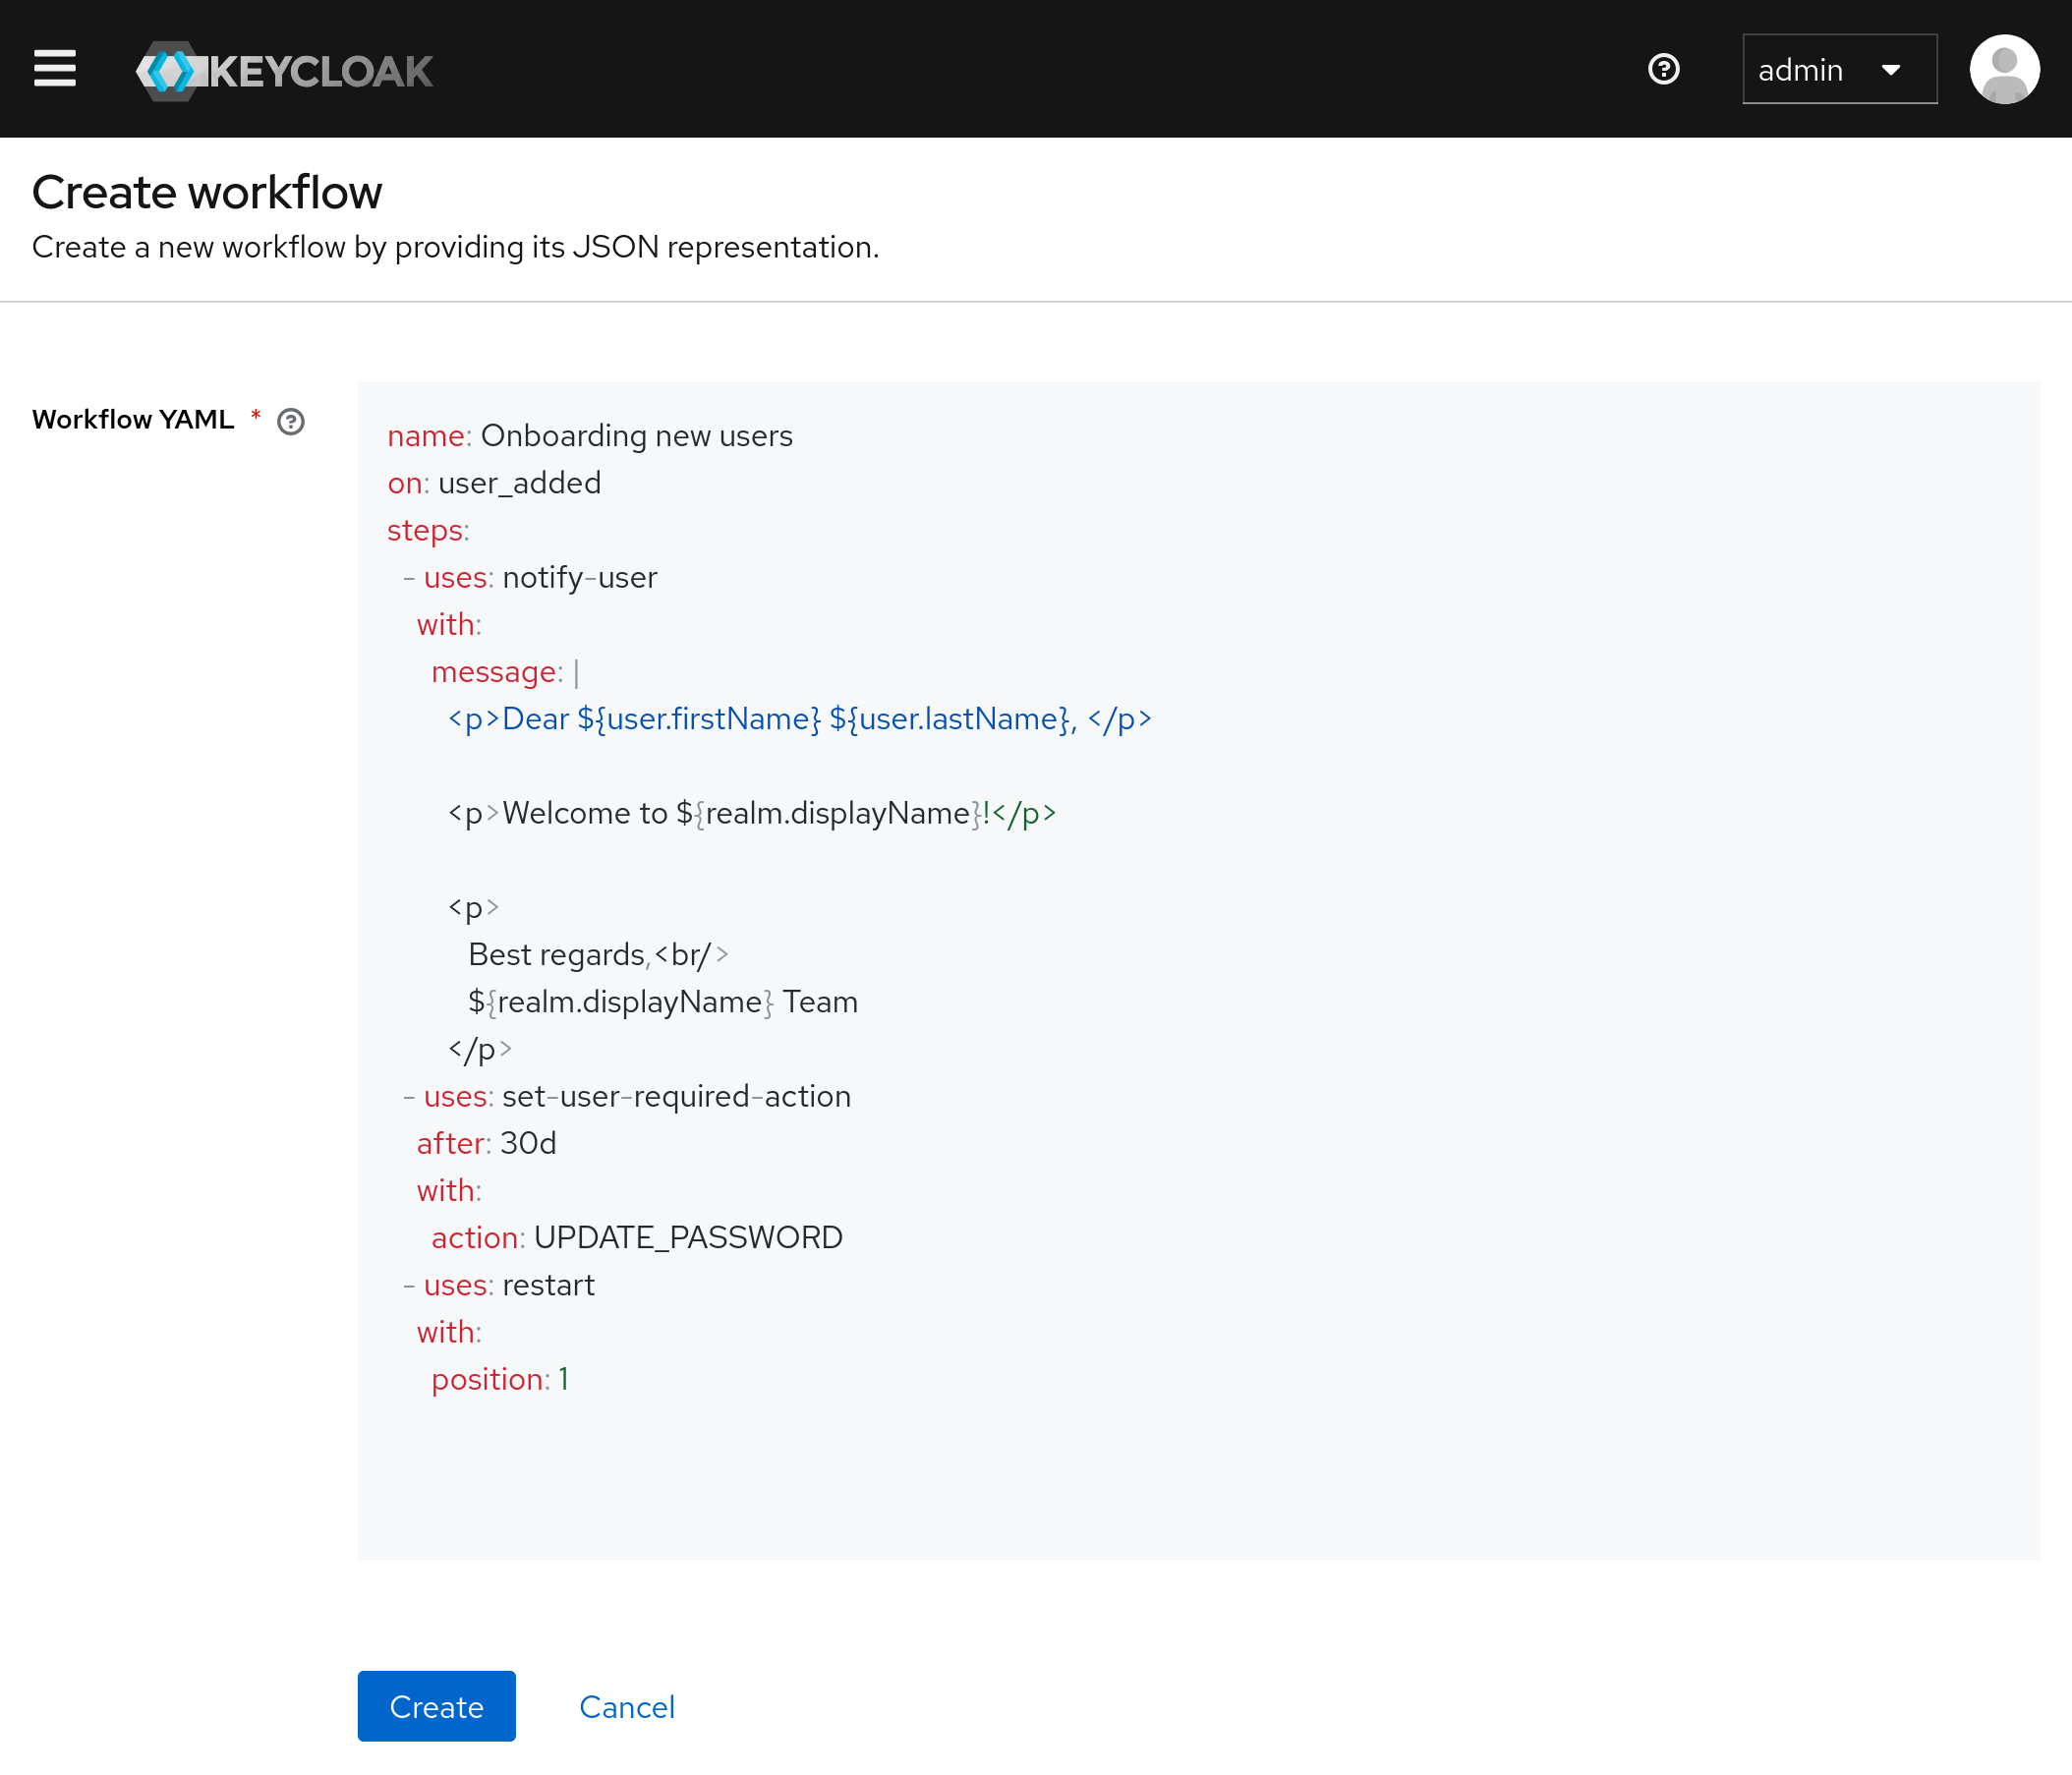Select the profile picture placeholder icon
Image resolution: width=2072 pixels, height=1775 pixels.
(x=2003, y=68)
